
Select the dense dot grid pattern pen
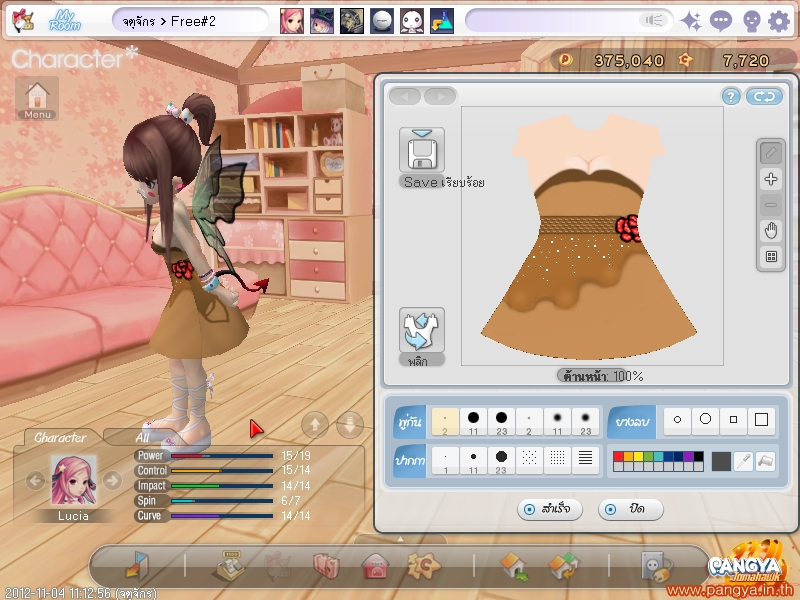pos(558,461)
